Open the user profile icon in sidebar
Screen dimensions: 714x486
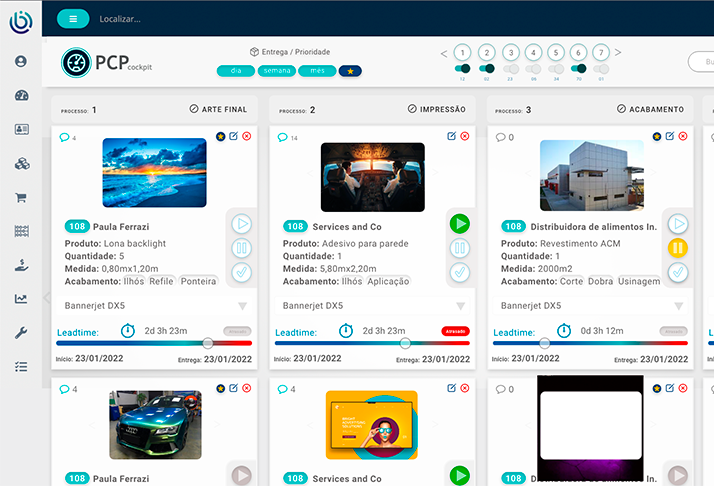[21, 61]
